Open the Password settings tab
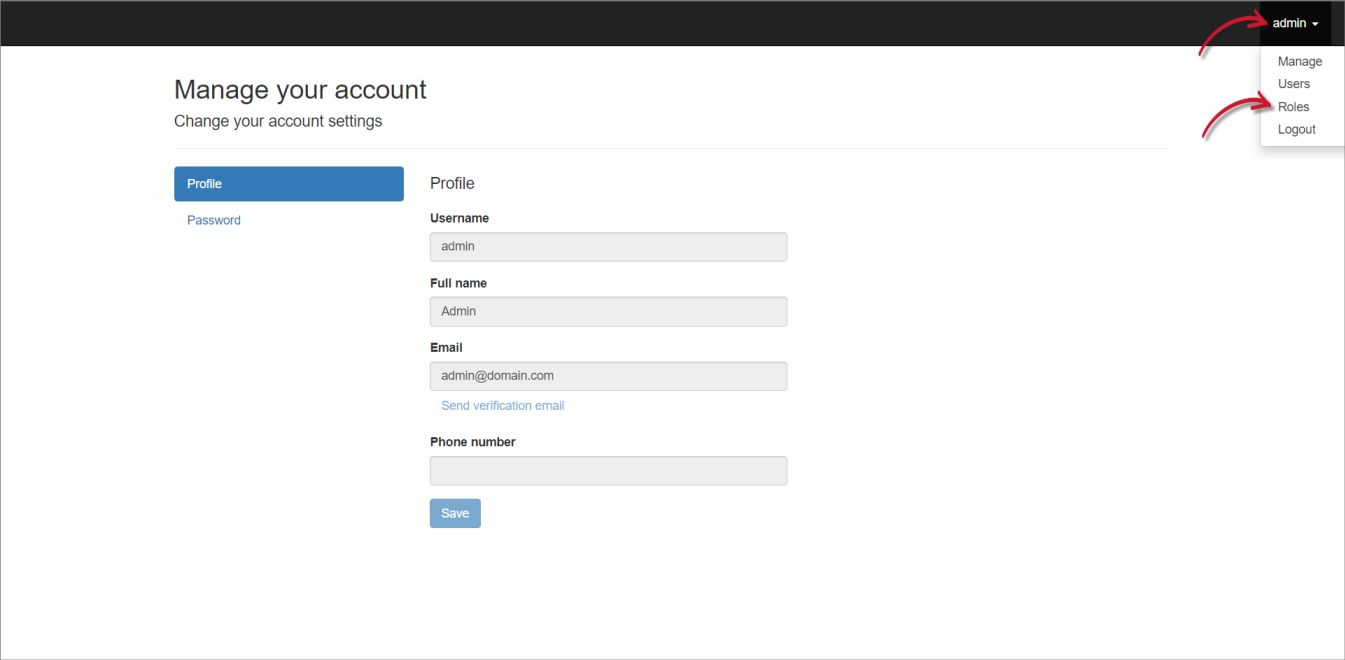Screen dimensions: 1345x660 213,220
